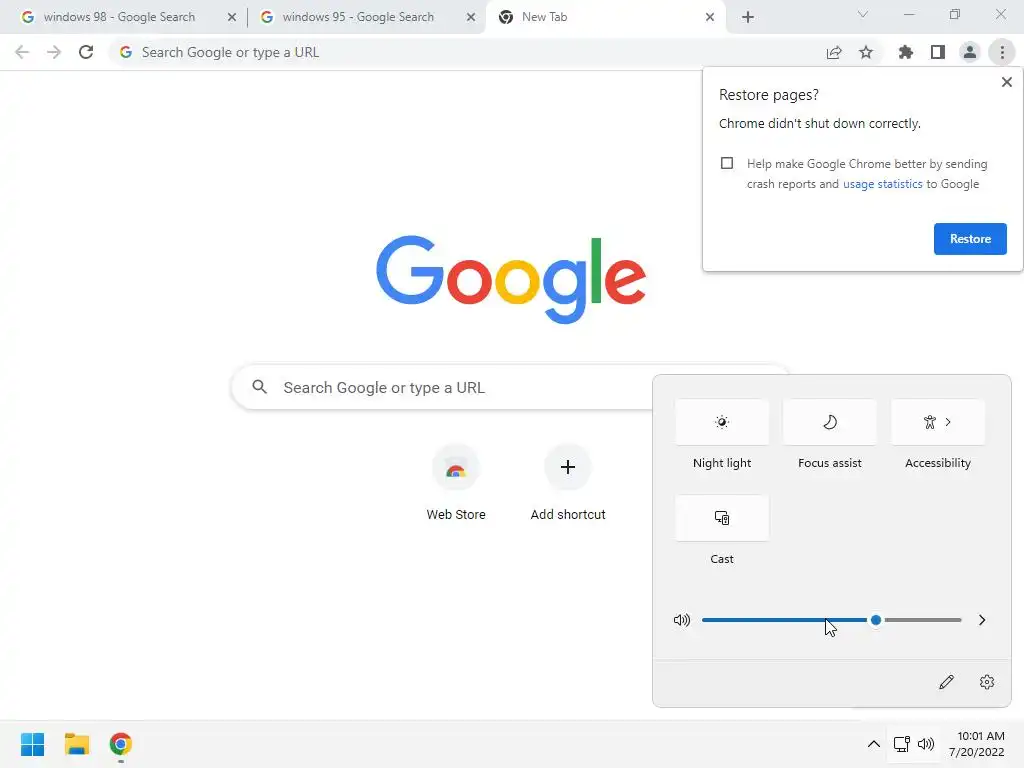1024x768 pixels.
Task: Open the side panel icon
Action: click(938, 52)
